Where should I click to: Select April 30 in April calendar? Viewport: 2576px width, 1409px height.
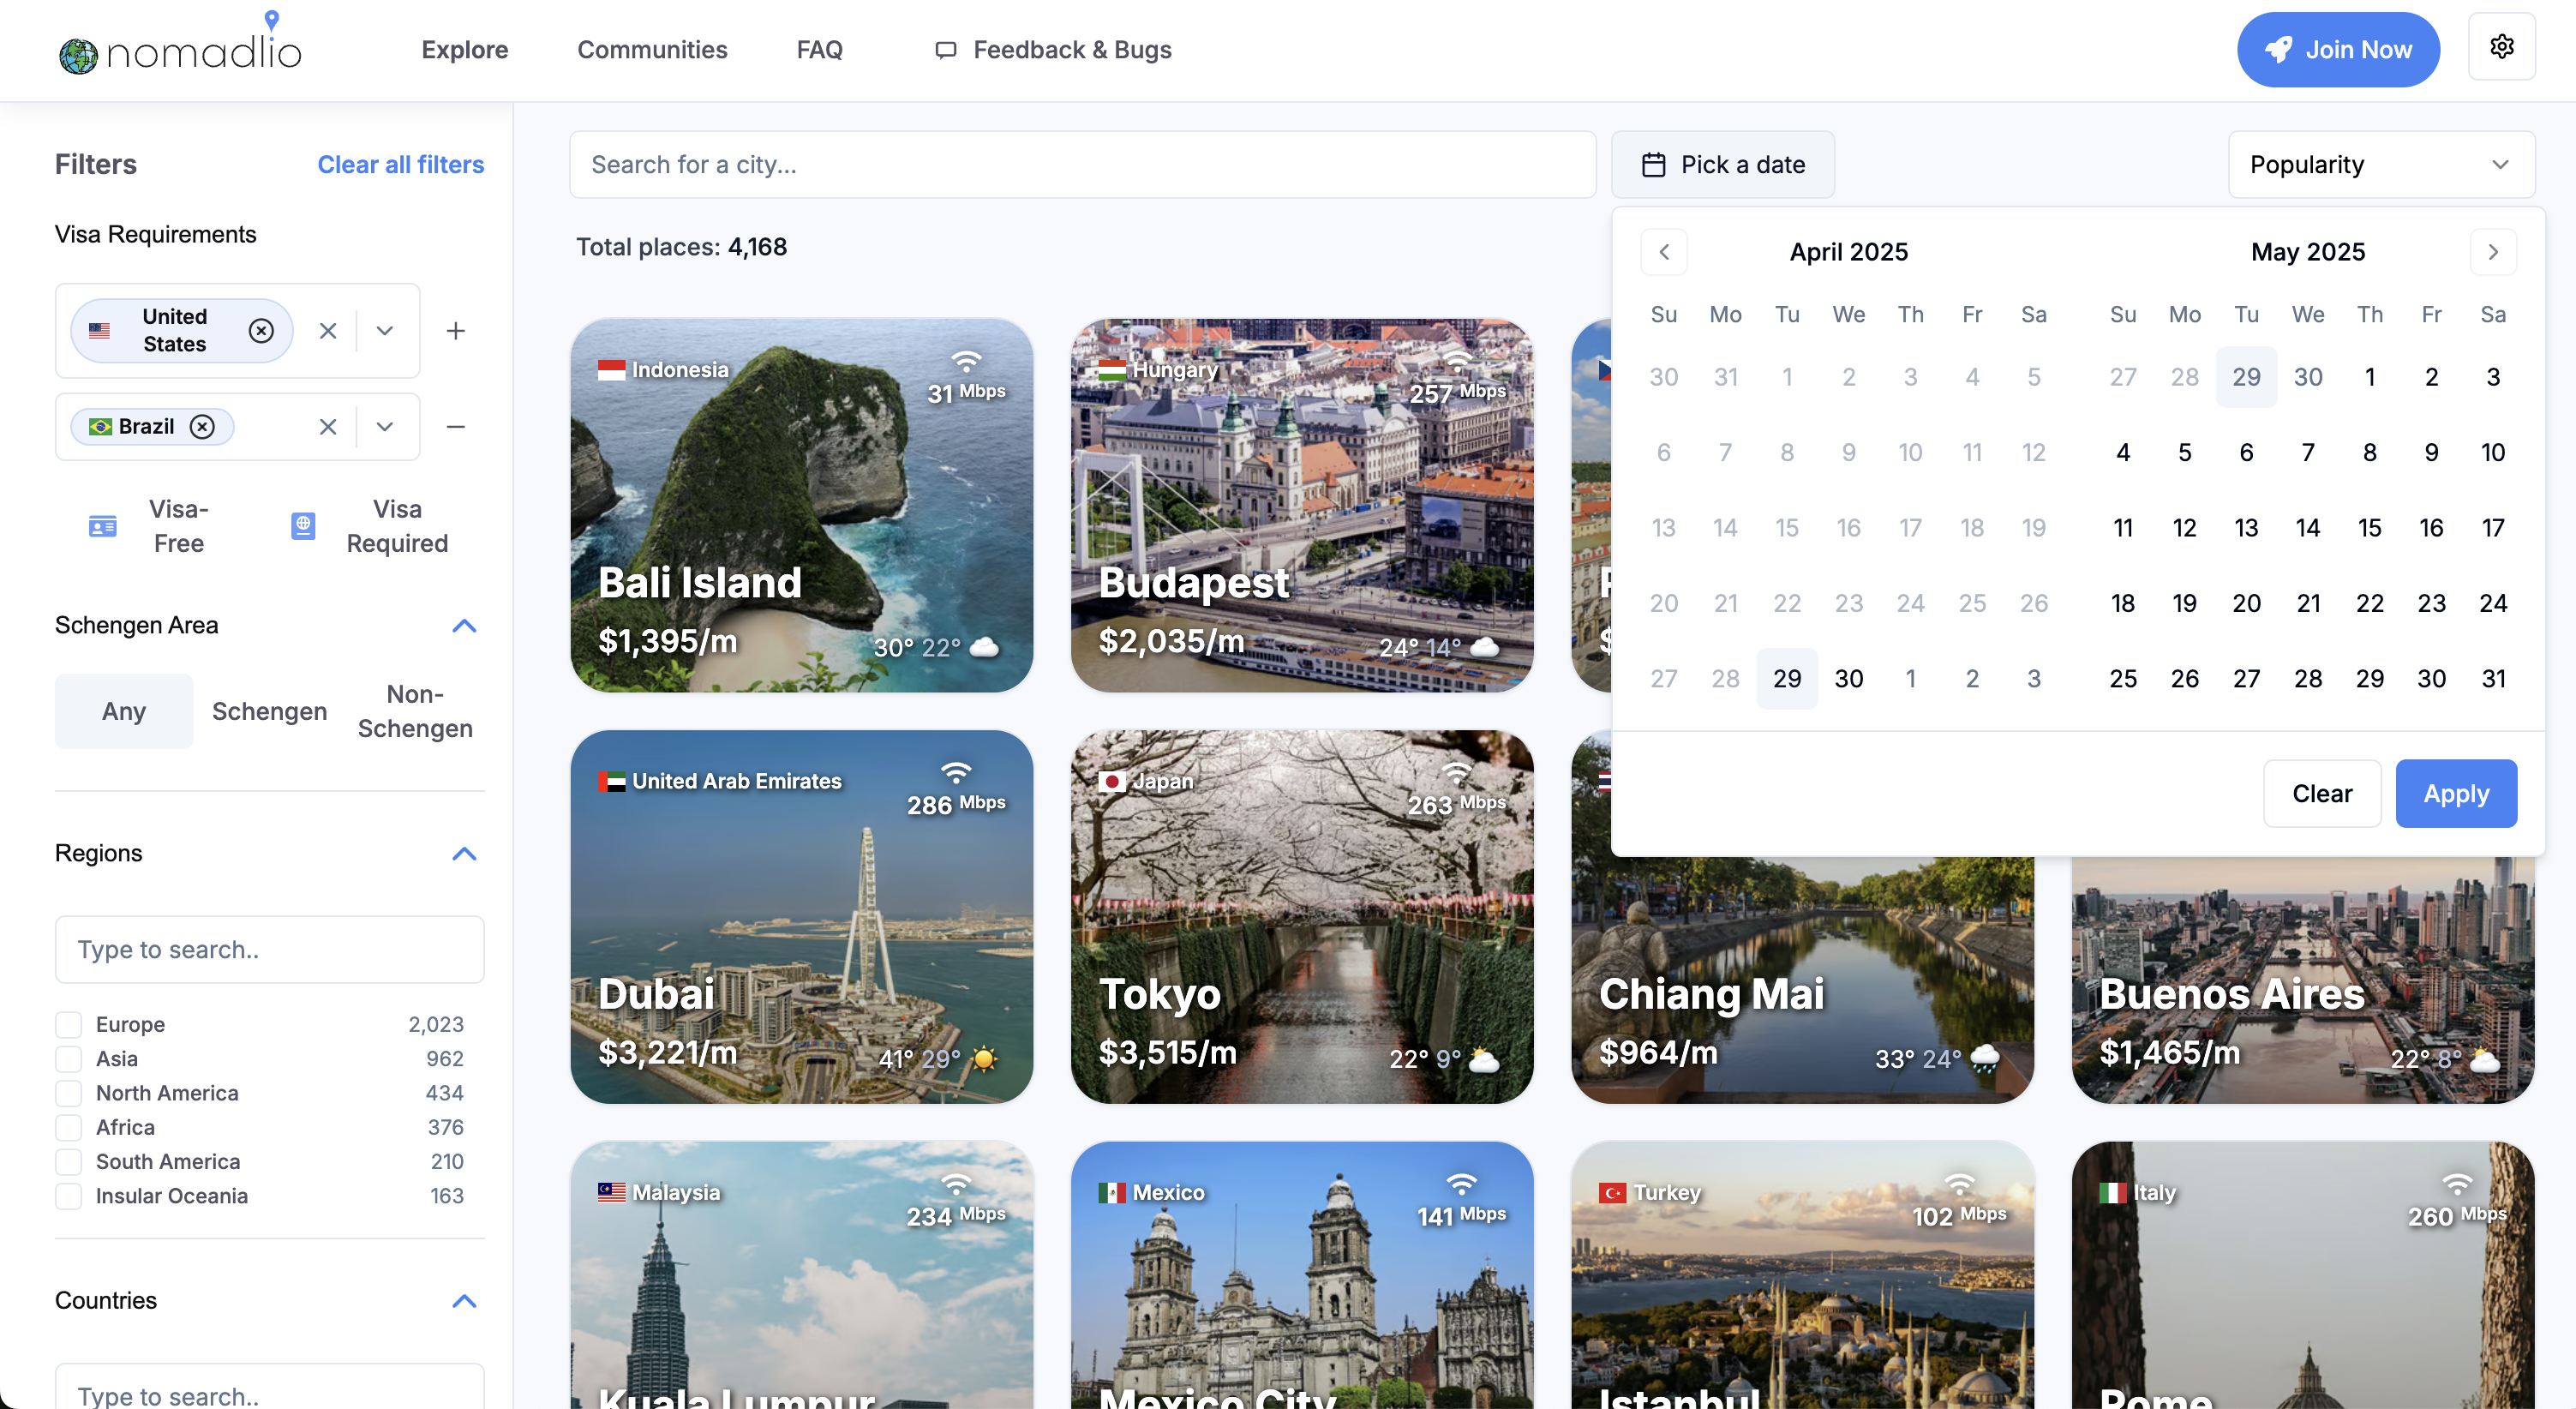(x=1849, y=679)
